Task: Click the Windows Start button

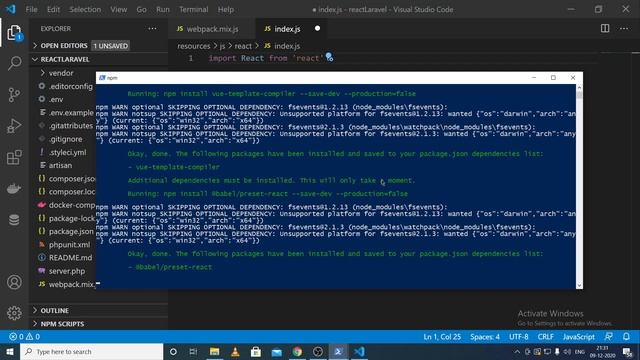Action: [x=10, y=351]
